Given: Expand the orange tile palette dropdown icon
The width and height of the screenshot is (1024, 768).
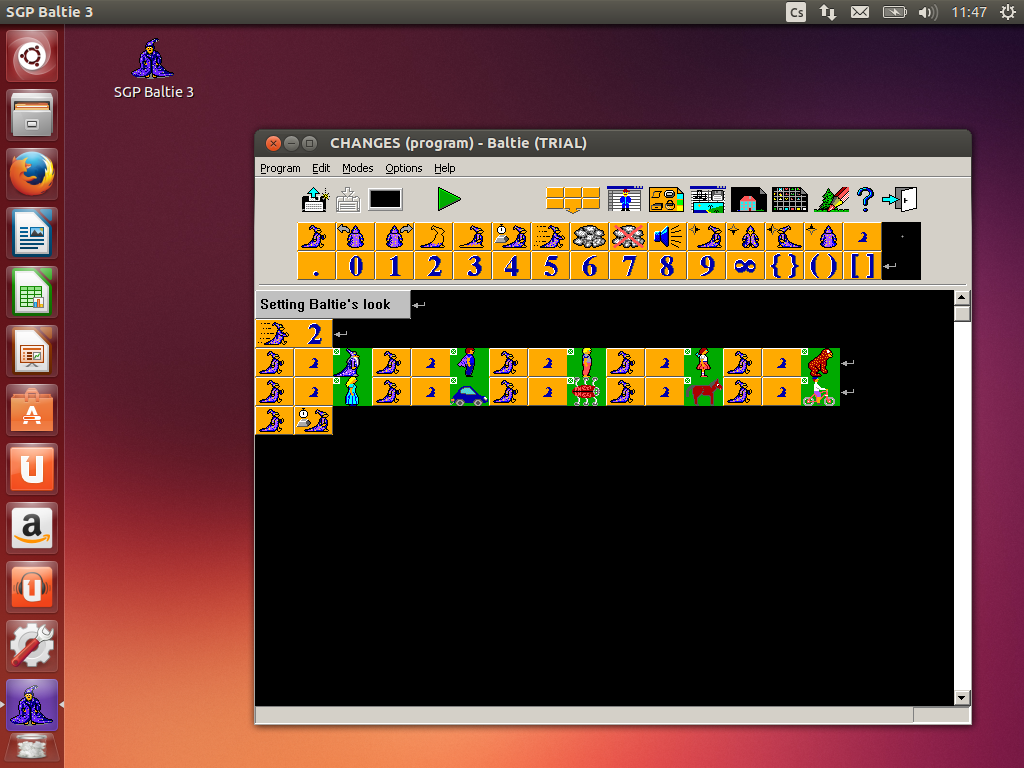Looking at the screenshot, I should click(573, 199).
